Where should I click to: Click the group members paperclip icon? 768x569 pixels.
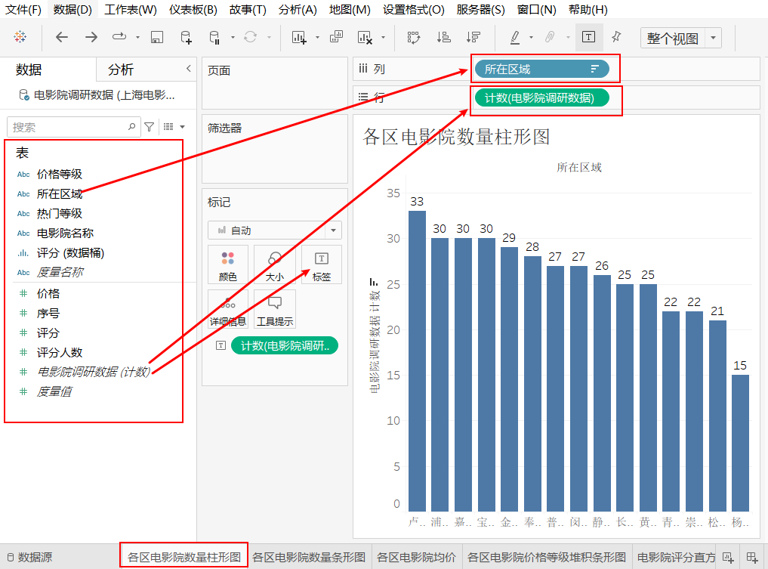[550, 37]
